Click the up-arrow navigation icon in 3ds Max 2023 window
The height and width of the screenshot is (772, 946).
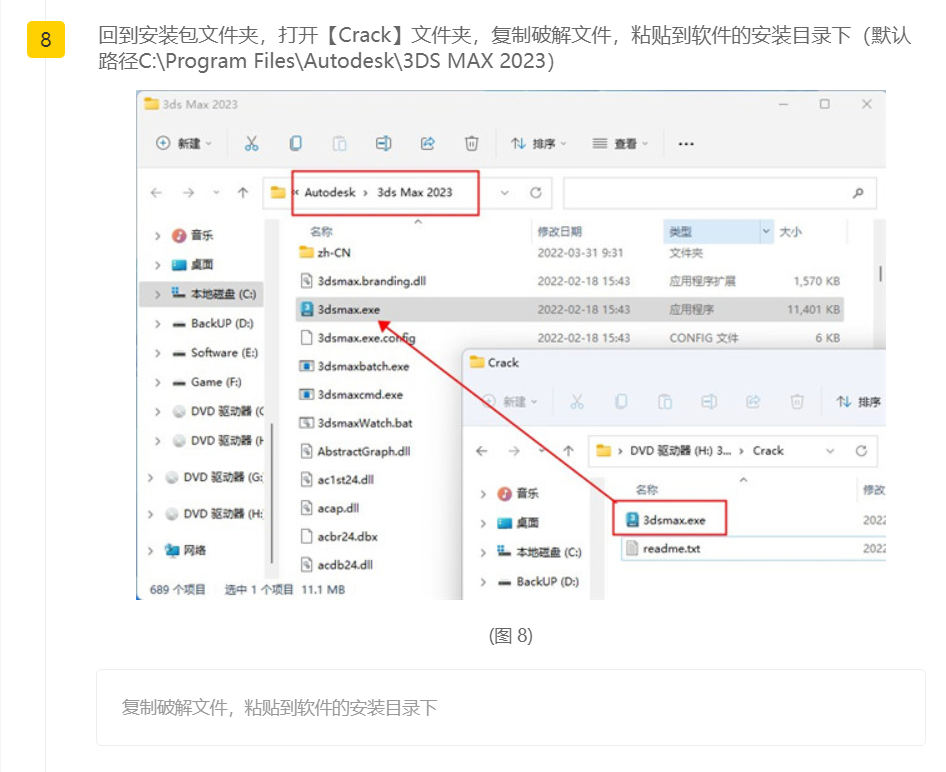point(242,193)
